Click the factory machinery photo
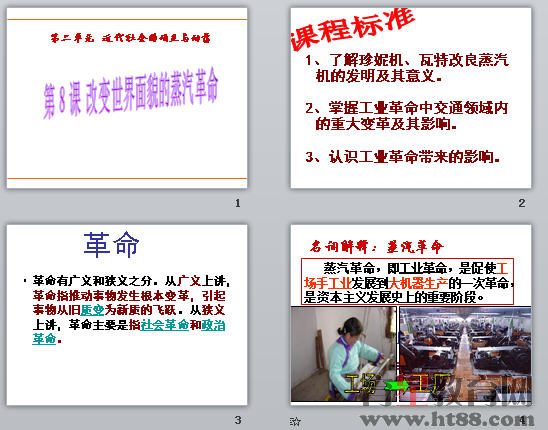This screenshot has width=548, height=430. click(x=465, y=354)
